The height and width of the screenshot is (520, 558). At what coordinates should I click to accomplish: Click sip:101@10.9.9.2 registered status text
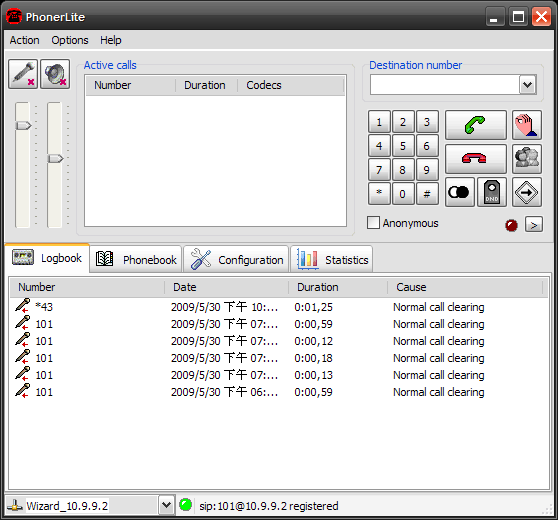point(269,506)
